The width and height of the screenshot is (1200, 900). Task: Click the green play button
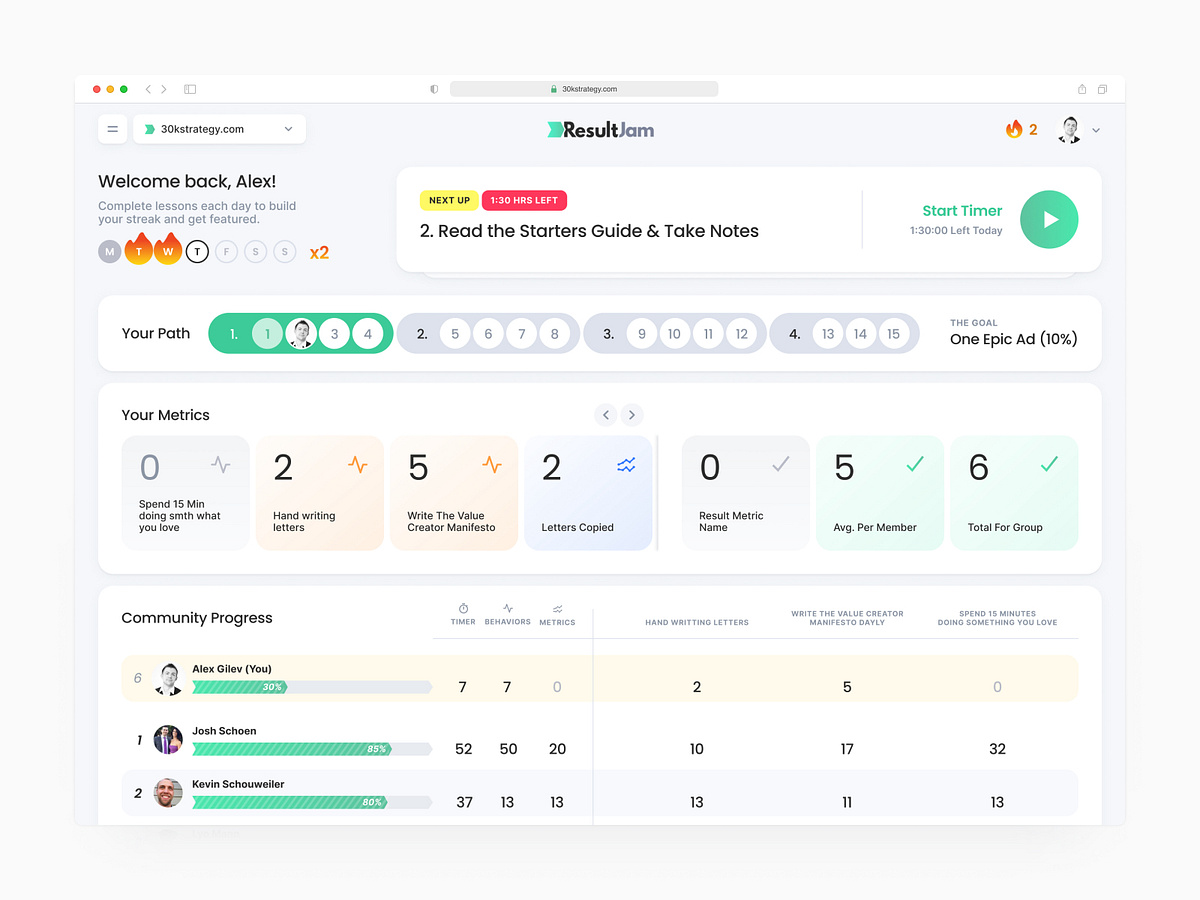[x=1049, y=219]
